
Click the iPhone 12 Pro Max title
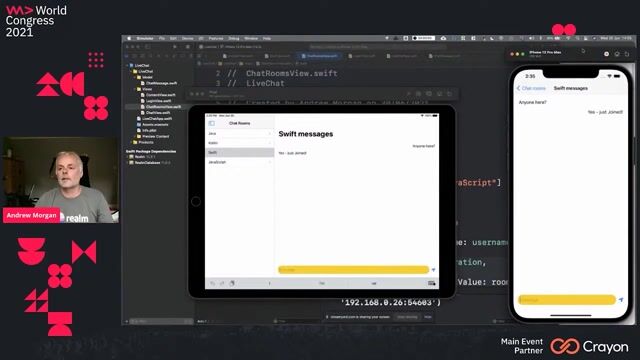pos(545,52)
